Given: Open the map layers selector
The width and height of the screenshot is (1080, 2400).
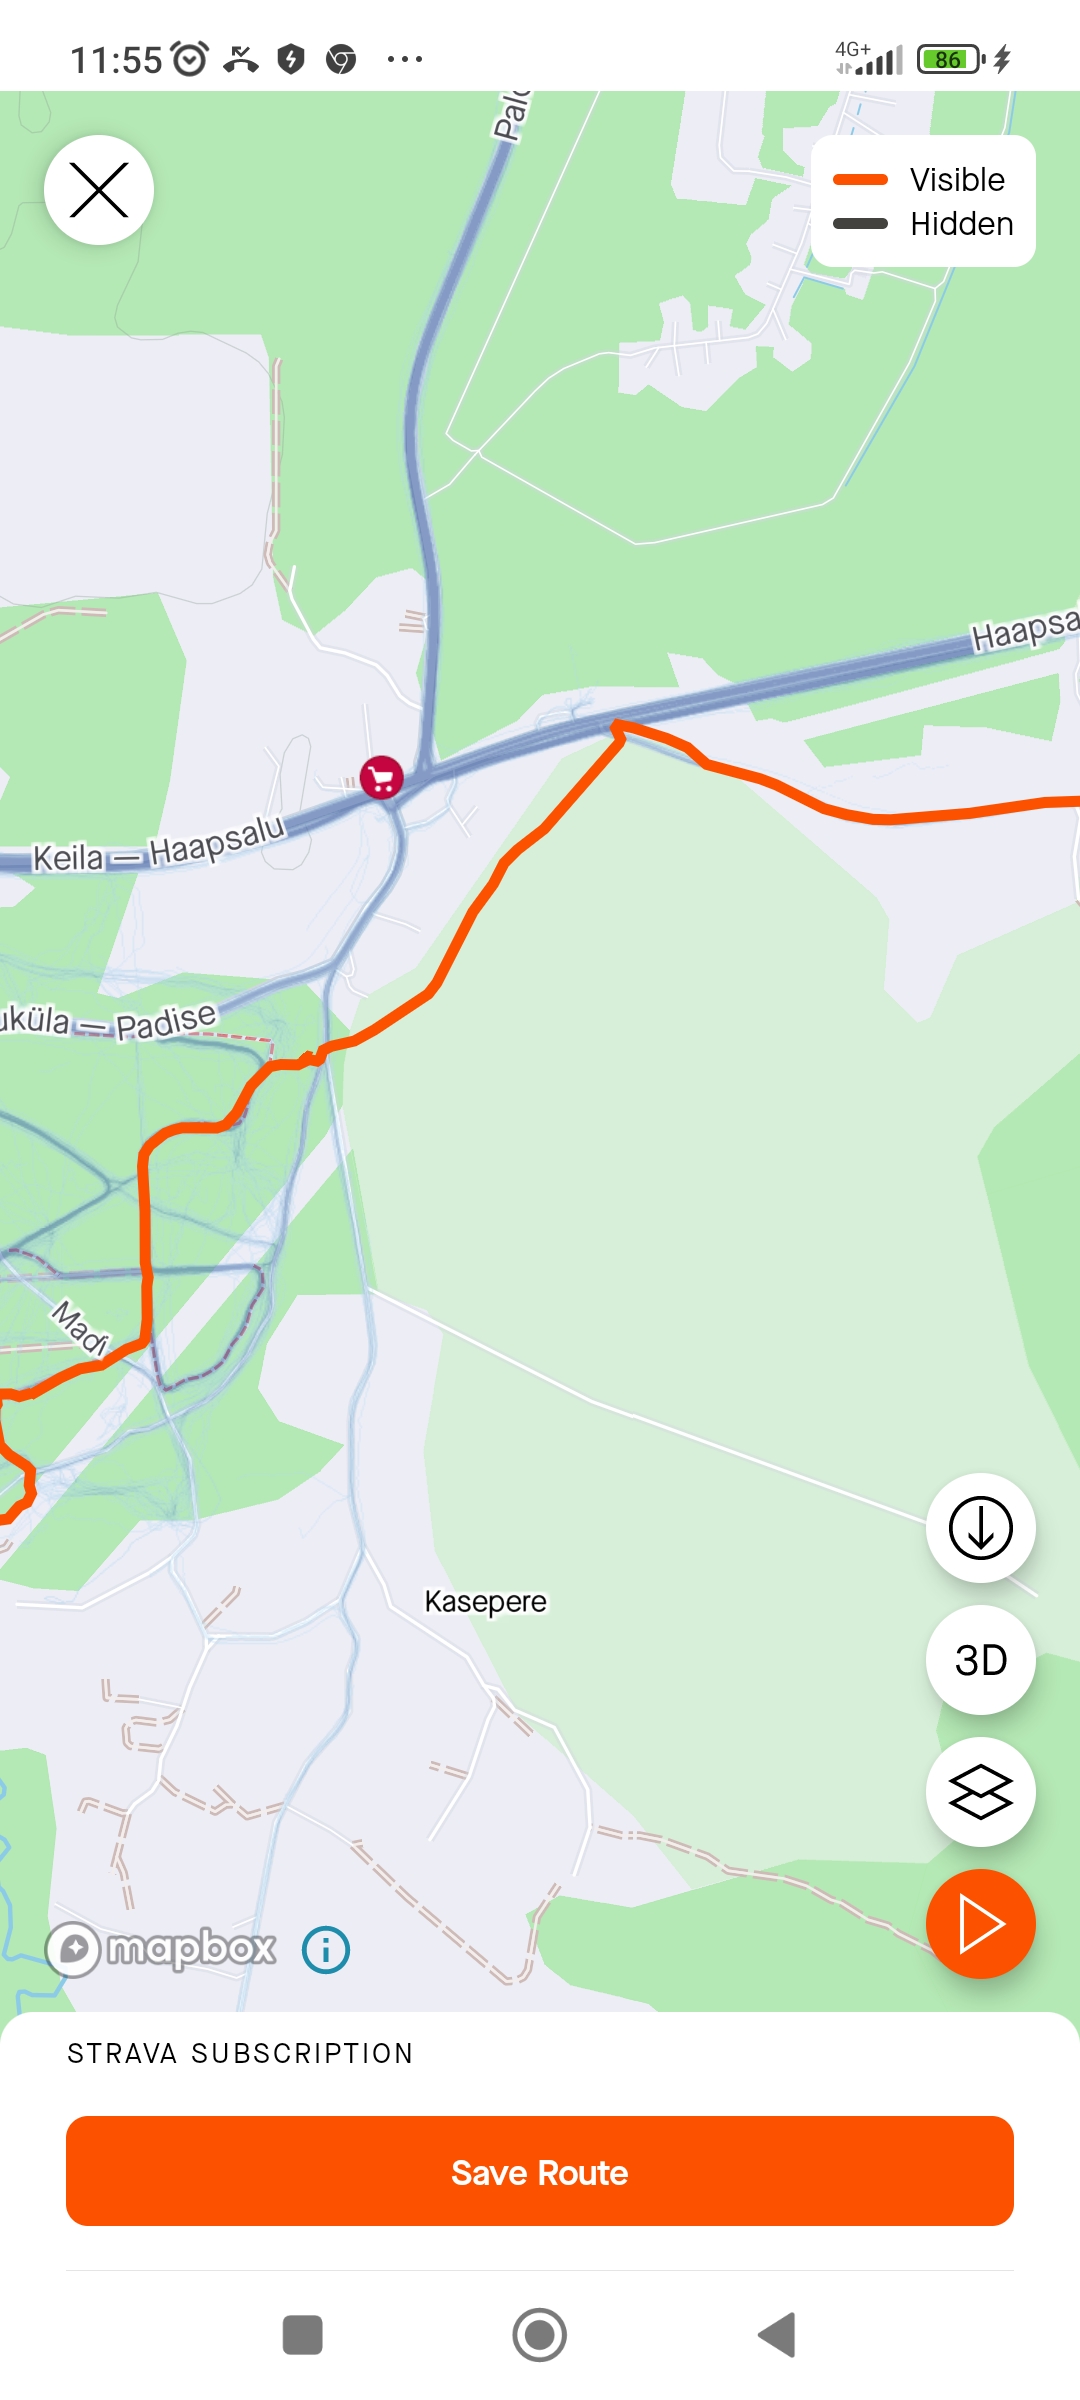Looking at the screenshot, I should (x=980, y=1792).
